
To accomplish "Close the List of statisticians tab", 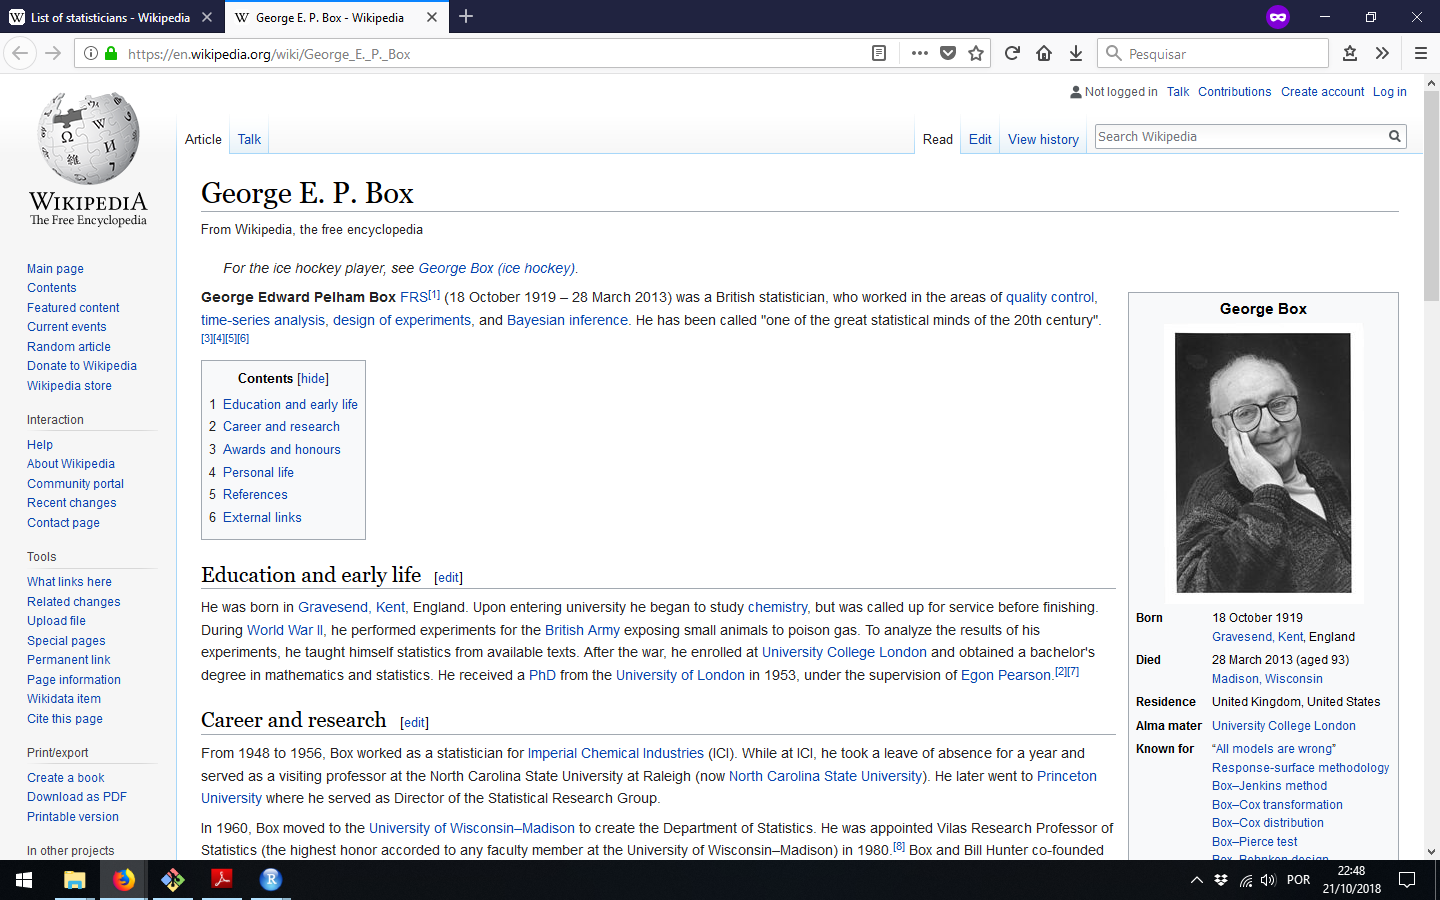I will pos(206,17).
